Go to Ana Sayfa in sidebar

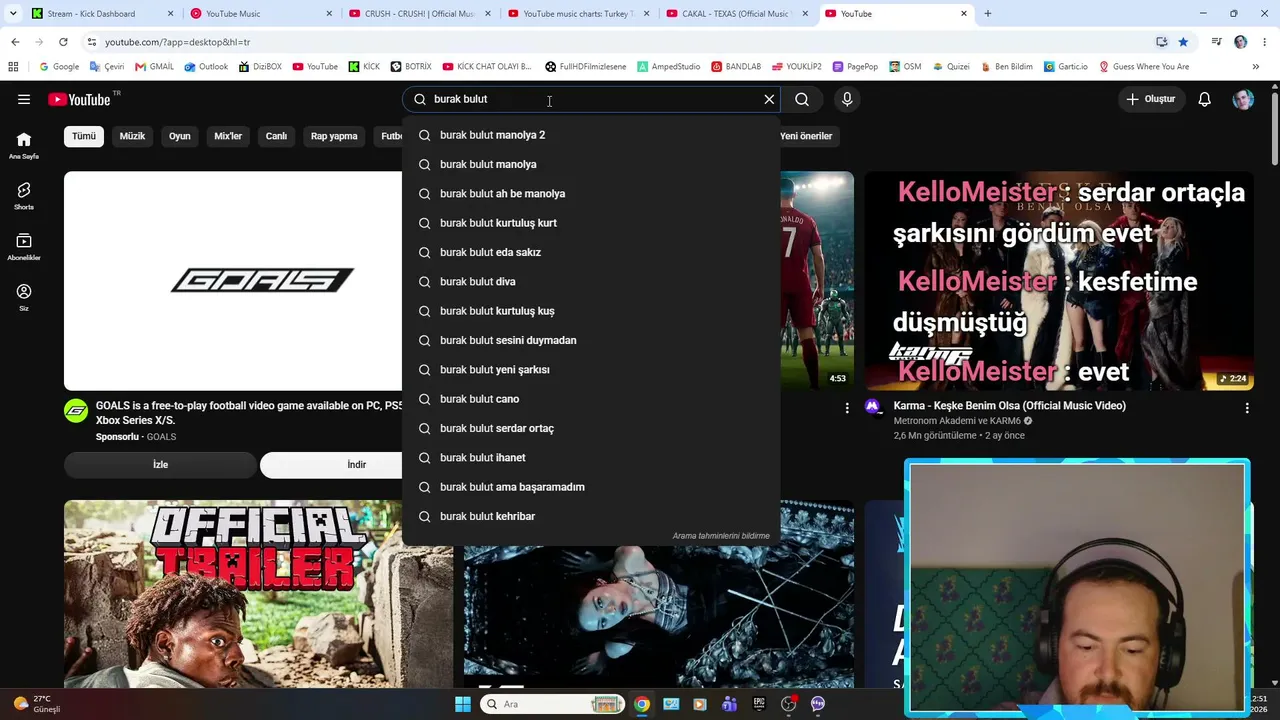point(24,146)
